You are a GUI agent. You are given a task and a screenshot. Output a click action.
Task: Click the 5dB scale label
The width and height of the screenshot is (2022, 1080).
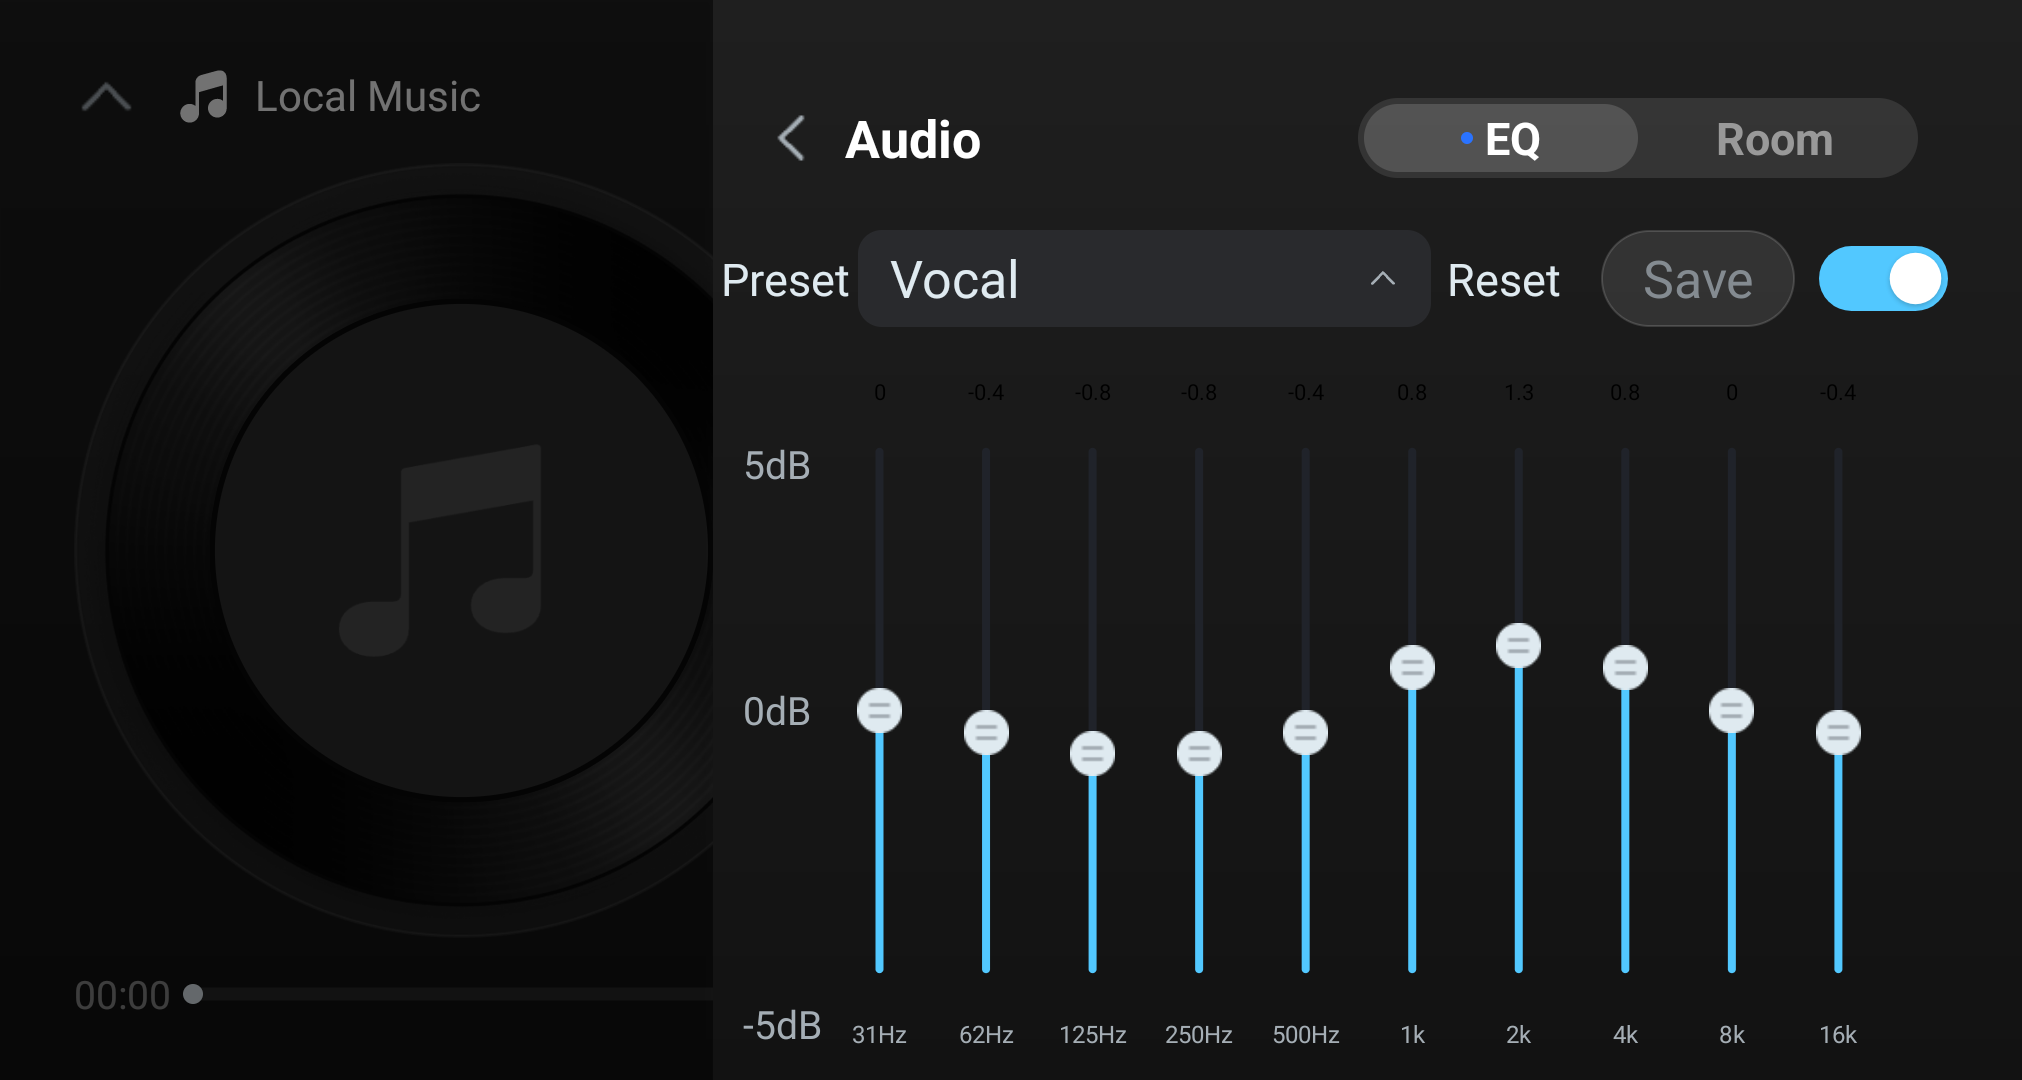pos(777,466)
